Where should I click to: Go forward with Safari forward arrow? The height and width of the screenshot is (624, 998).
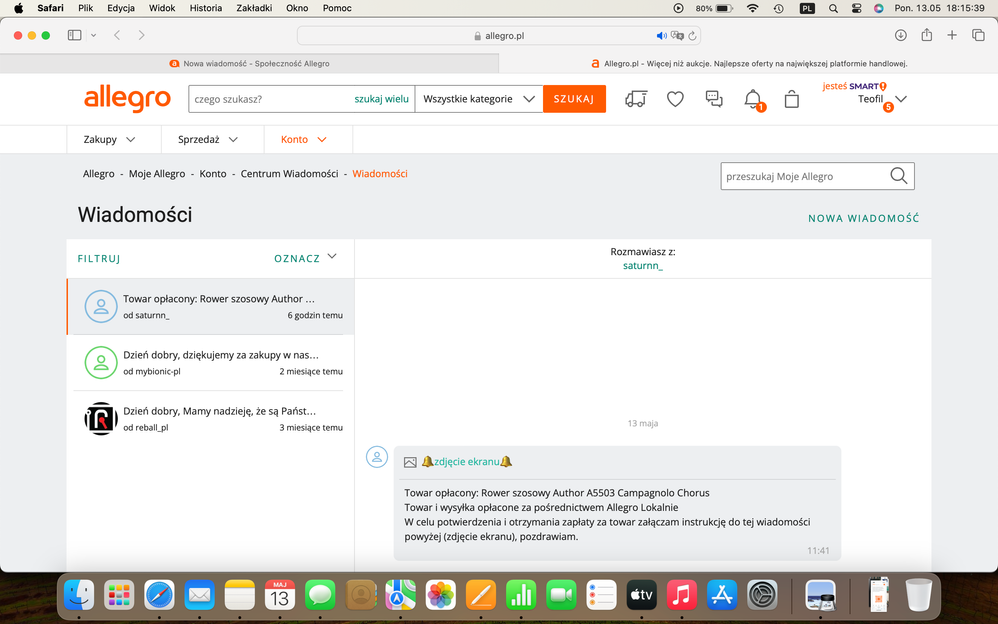(141, 35)
